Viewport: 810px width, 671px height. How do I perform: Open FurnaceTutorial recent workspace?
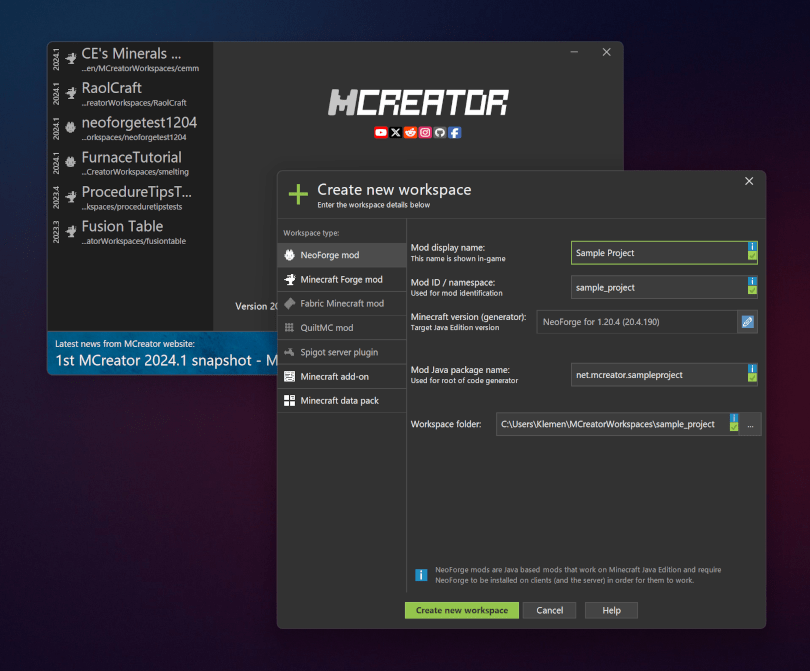[x=130, y=164]
